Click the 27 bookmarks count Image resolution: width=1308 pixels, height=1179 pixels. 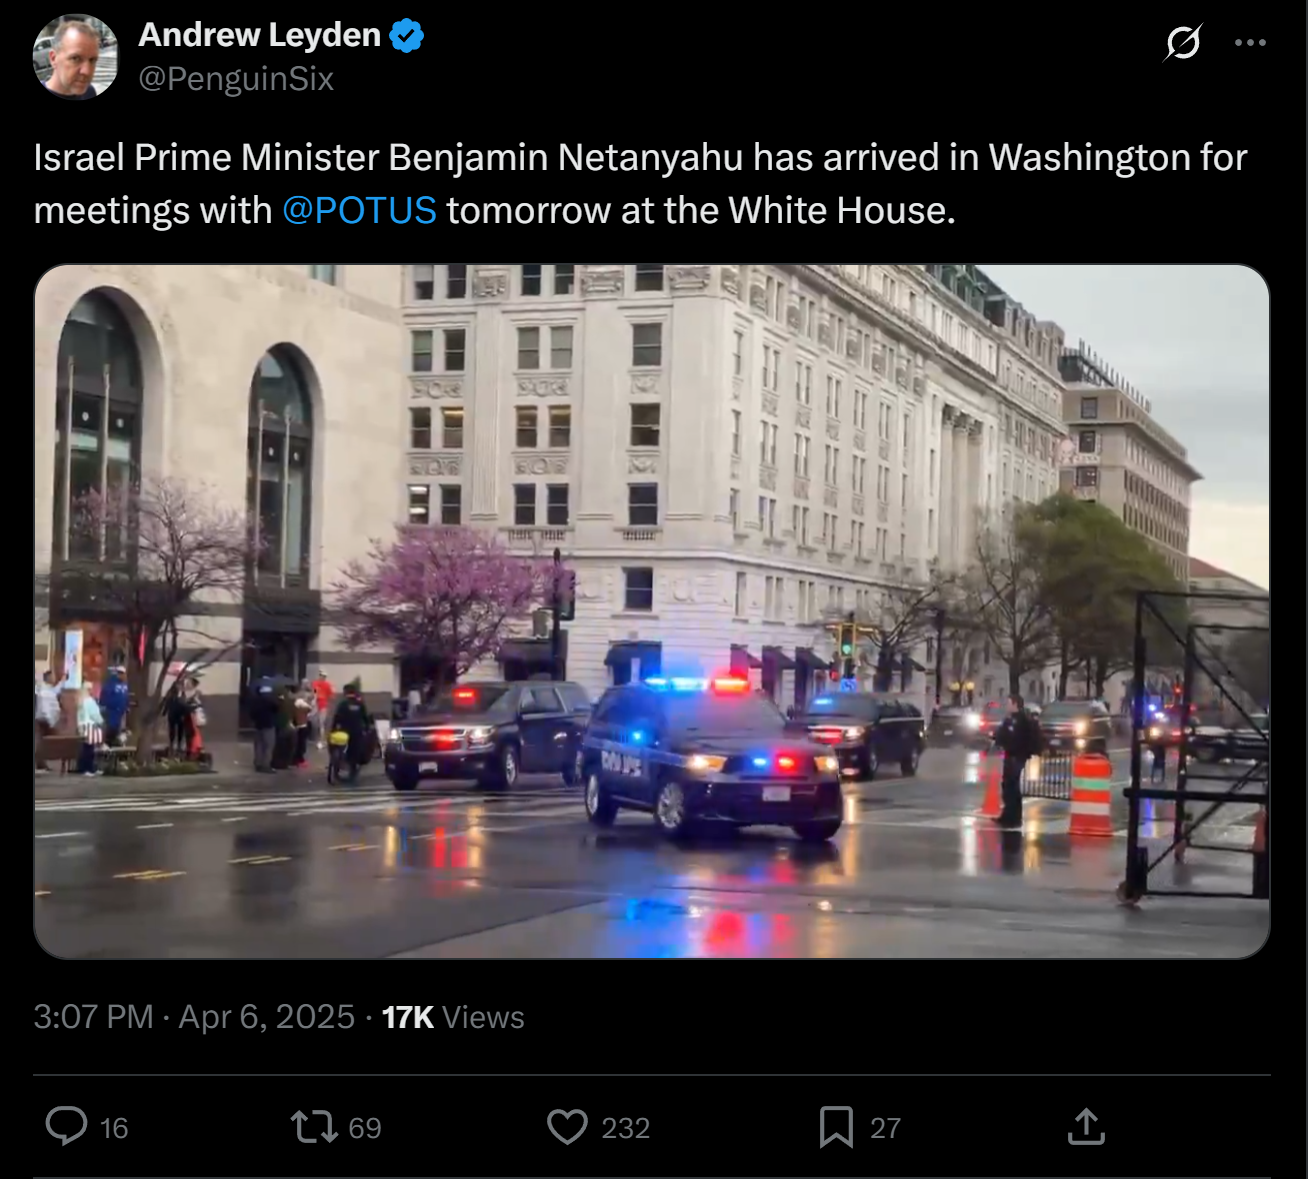[x=885, y=1128]
